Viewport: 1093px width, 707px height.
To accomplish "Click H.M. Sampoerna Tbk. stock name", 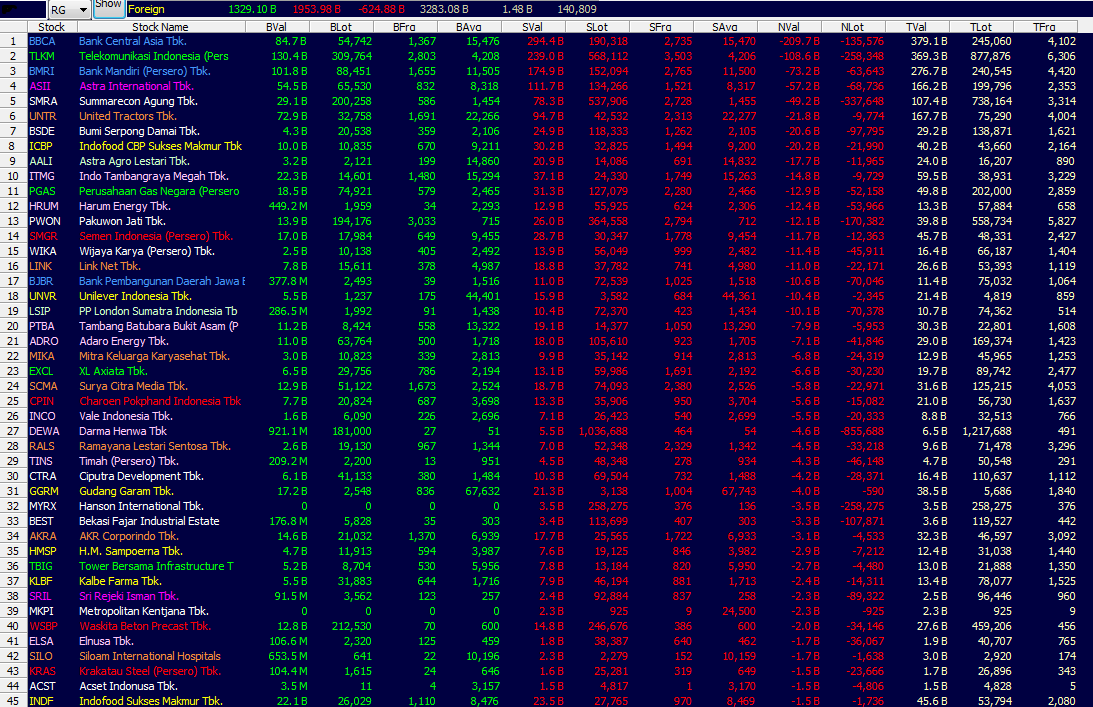I will point(131,552).
